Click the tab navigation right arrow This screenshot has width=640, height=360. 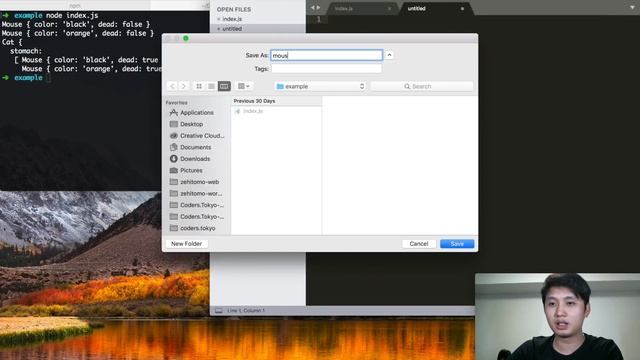click(318, 8)
